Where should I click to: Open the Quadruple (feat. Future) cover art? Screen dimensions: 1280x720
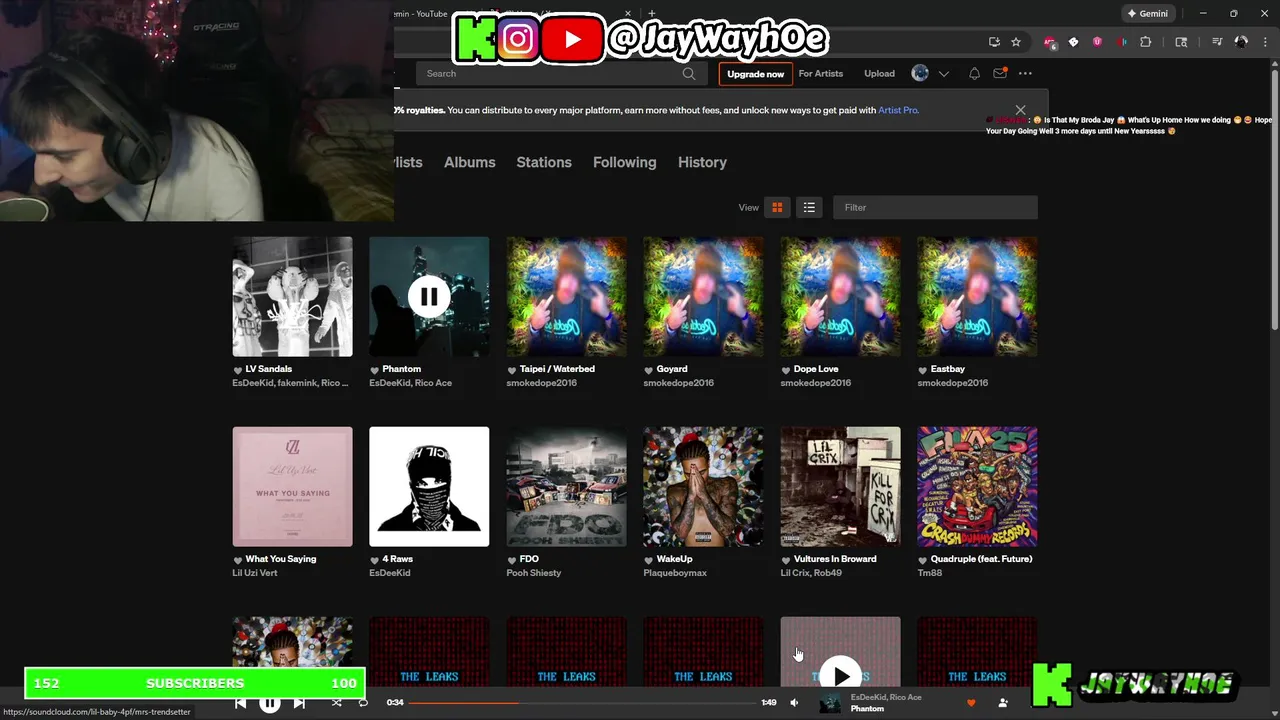click(x=977, y=487)
